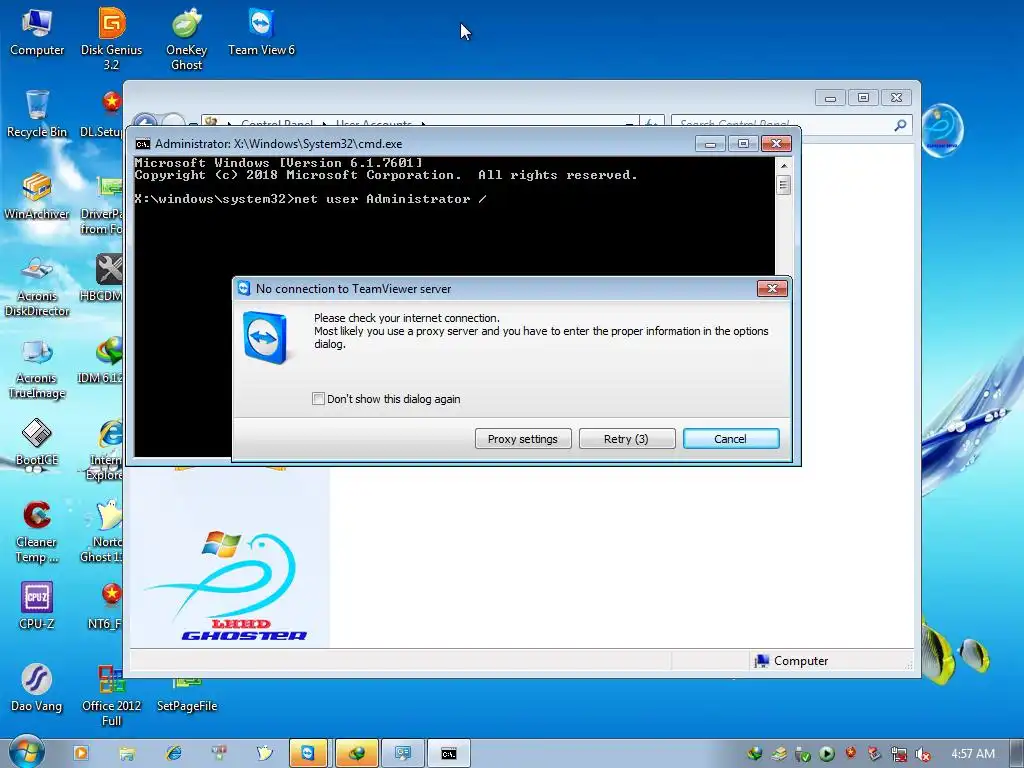The image size is (1024, 768).
Task: Open the OneKey Ghost desktop shortcut
Action: coord(186,38)
